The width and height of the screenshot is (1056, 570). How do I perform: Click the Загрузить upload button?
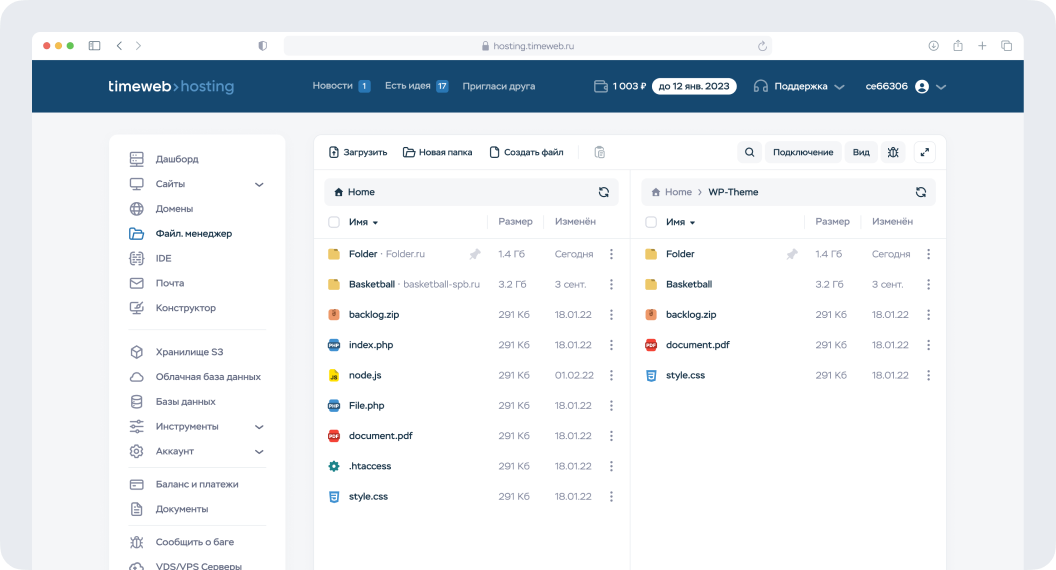[x=358, y=152]
